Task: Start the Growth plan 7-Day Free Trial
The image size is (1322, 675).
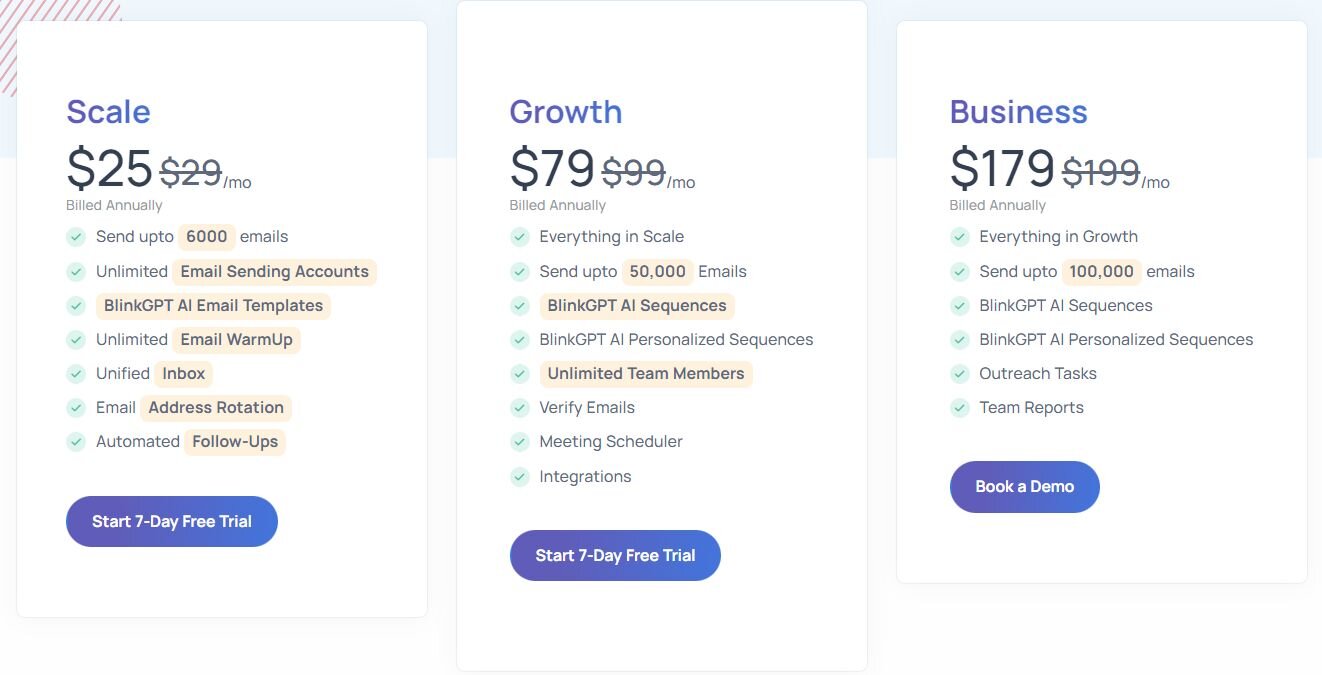Action: (615, 555)
